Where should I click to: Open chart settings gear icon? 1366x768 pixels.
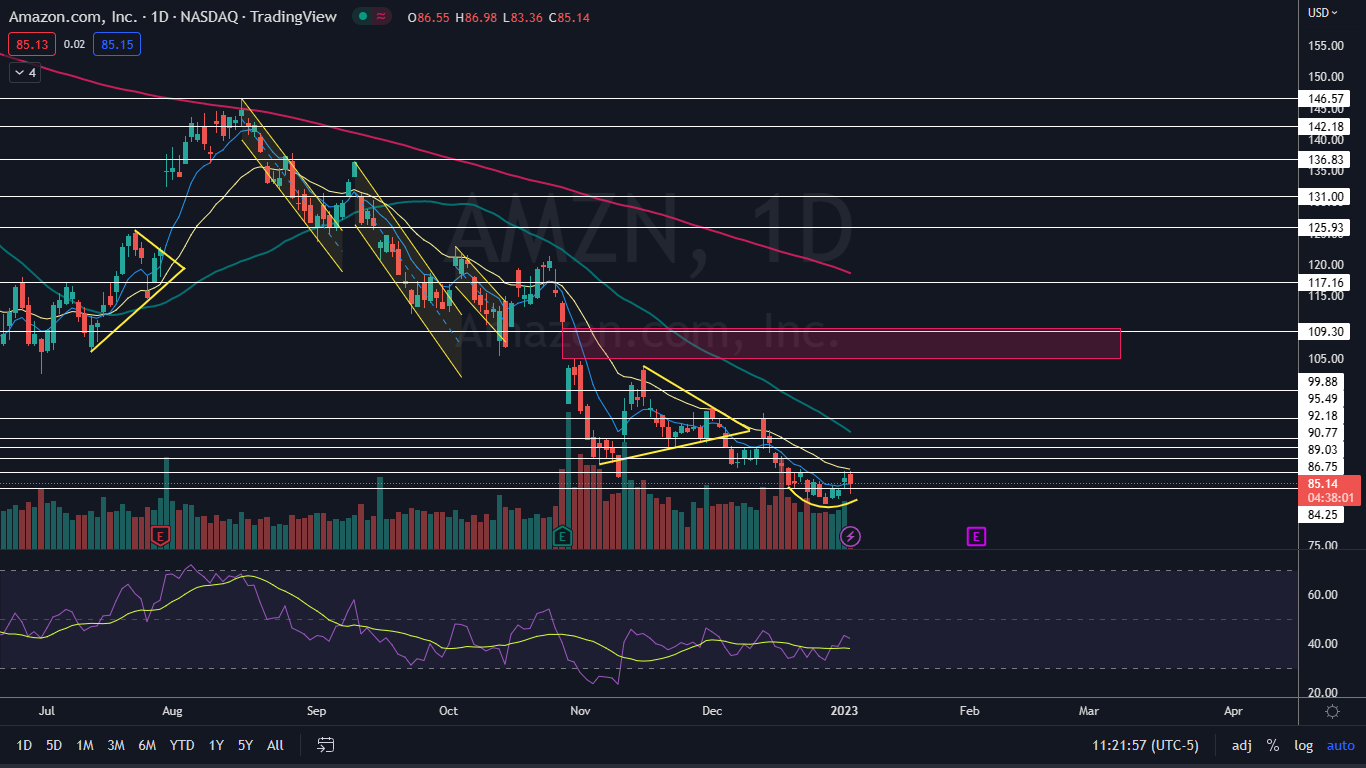coord(1332,711)
